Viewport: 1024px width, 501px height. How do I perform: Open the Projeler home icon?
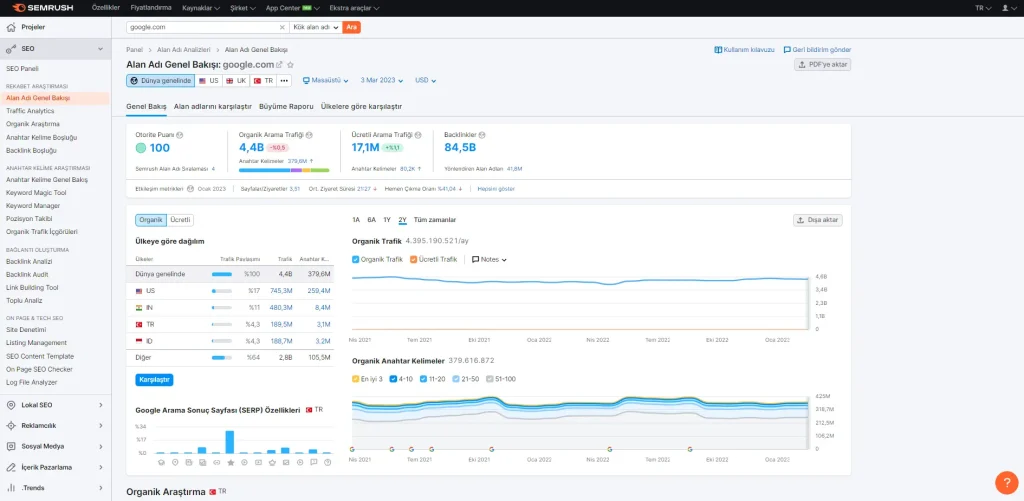tap(10, 27)
